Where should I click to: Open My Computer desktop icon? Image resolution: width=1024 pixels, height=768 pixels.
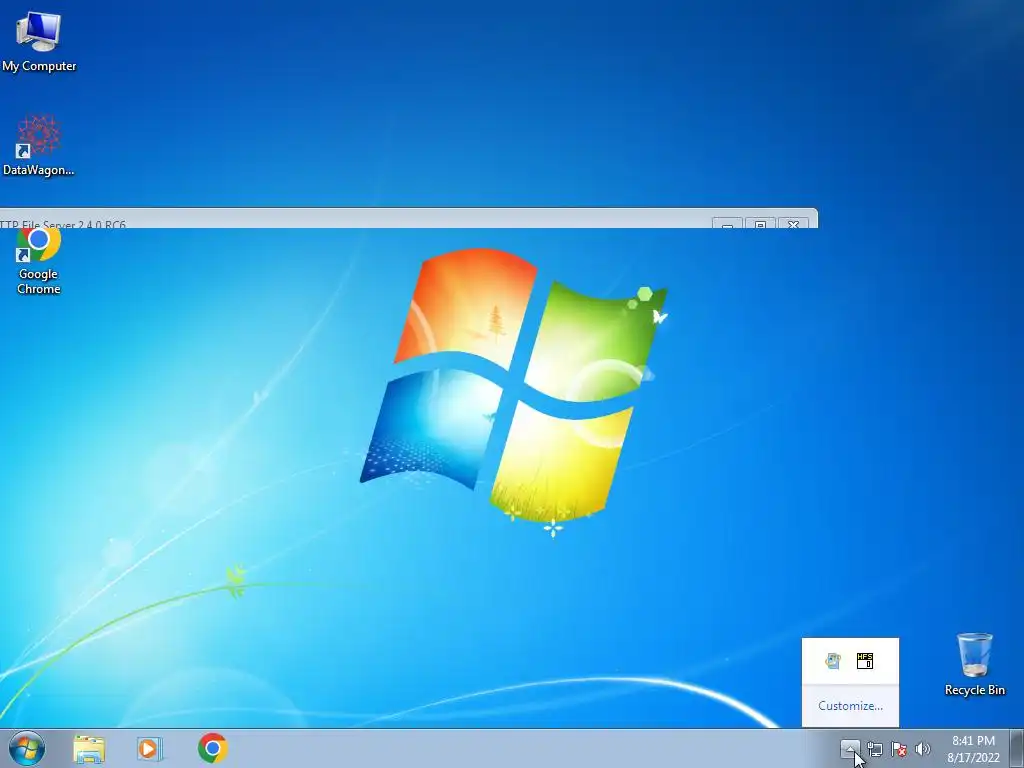(x=39, y=41)
